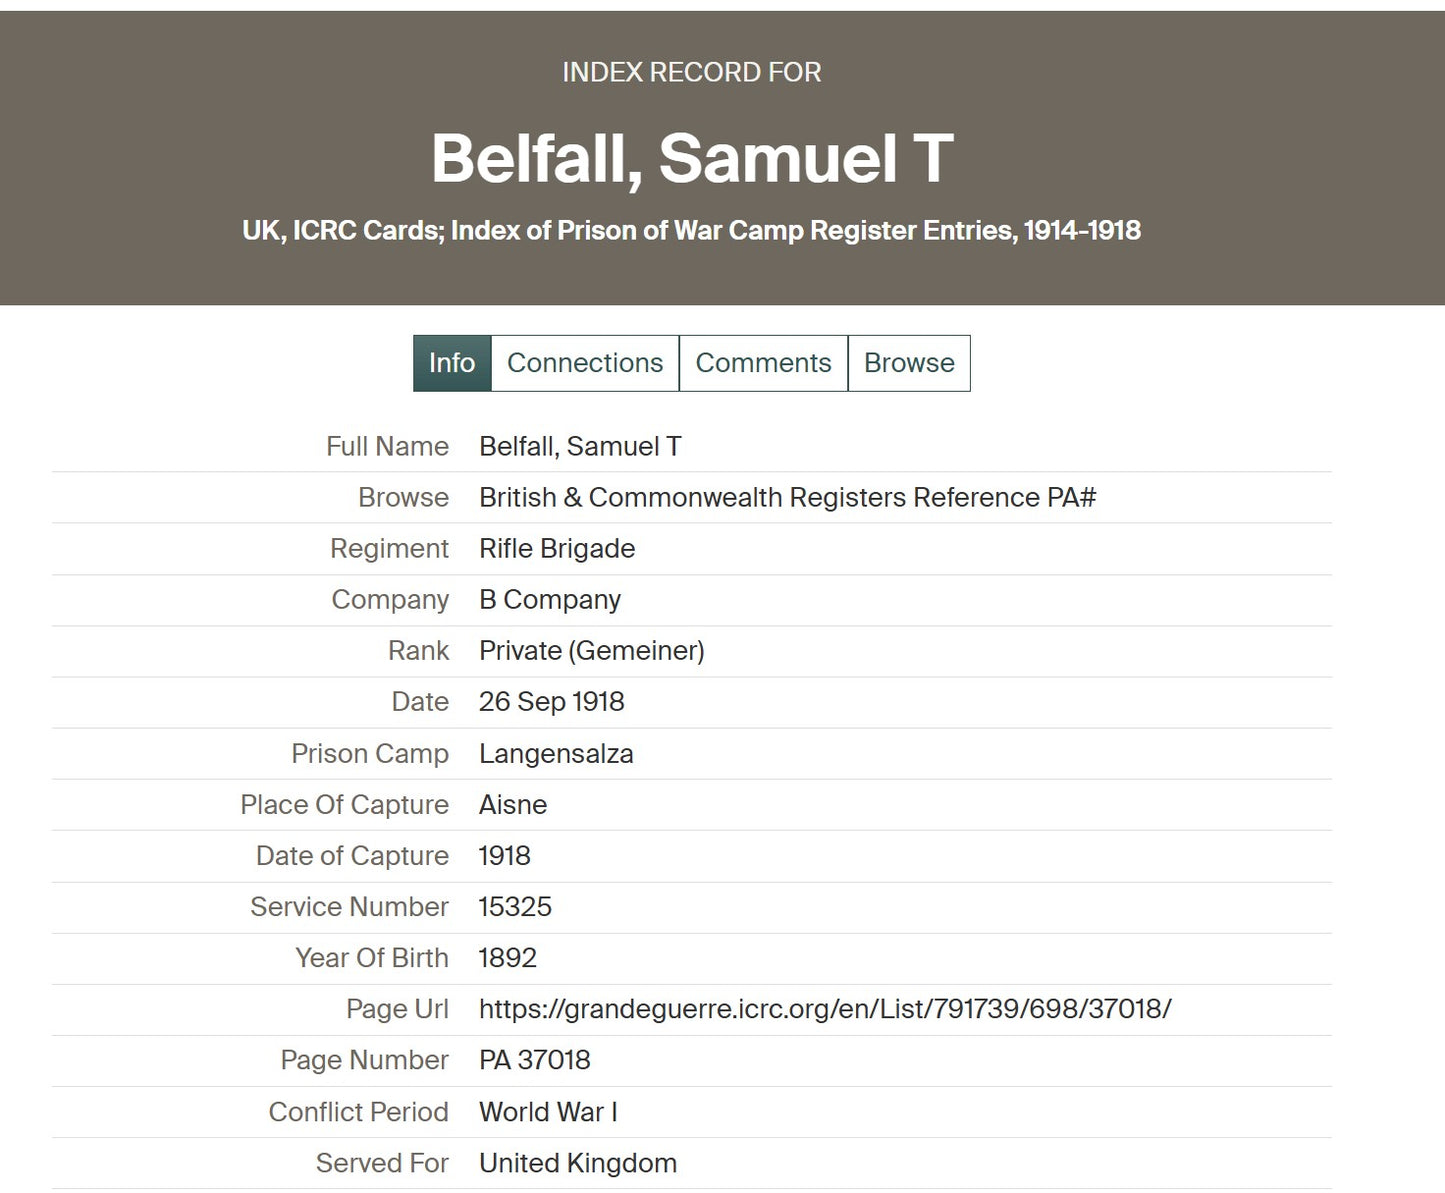Open the Comments tab
This screenshot has width=1445, height=1193.
coord(763,363)
